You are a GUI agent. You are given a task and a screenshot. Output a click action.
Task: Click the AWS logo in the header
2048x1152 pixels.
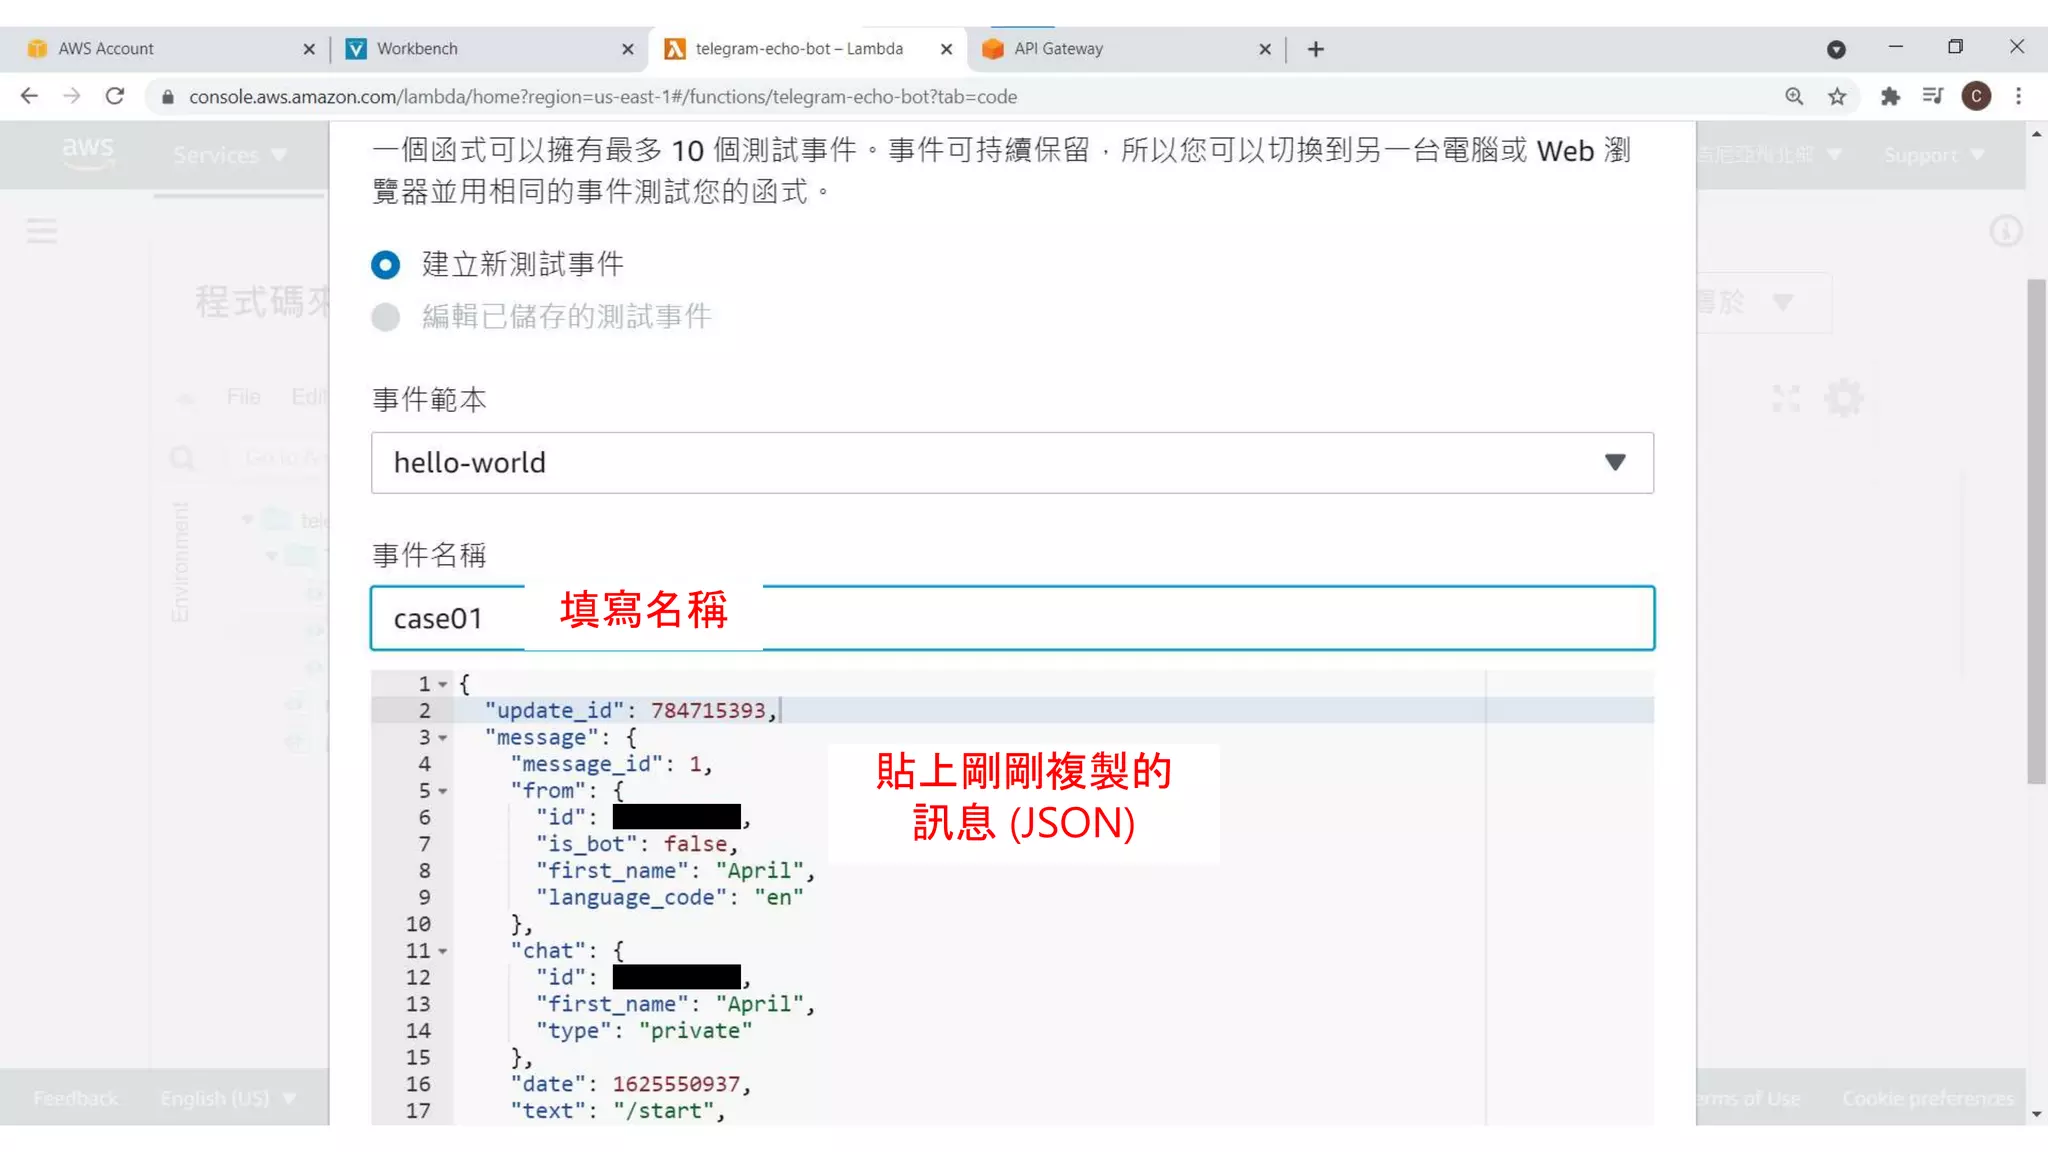(x=88, y=153)
